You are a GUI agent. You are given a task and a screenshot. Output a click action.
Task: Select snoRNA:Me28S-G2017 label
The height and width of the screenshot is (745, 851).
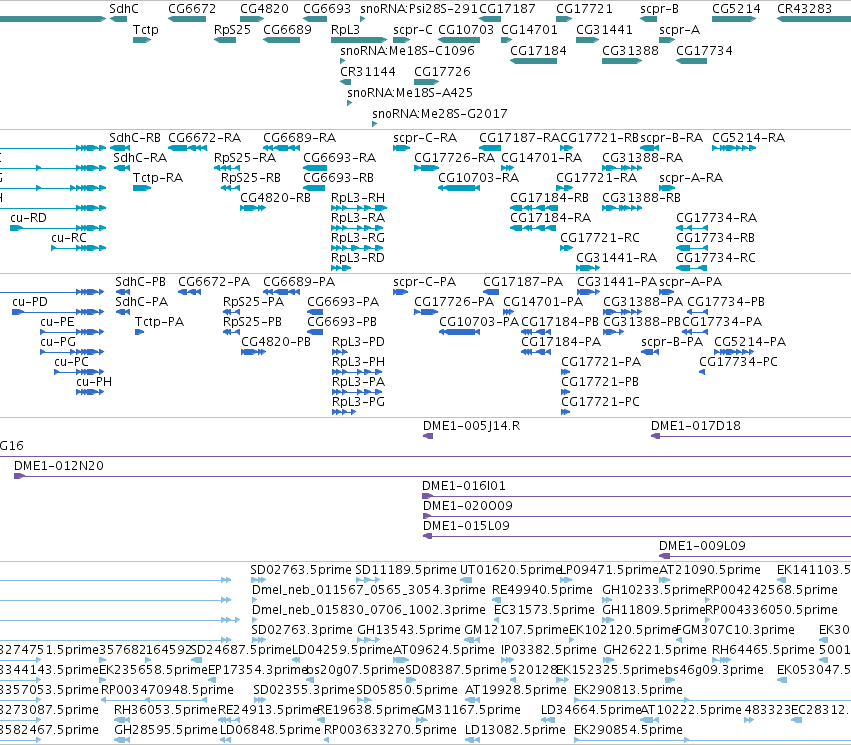[440, 114]
